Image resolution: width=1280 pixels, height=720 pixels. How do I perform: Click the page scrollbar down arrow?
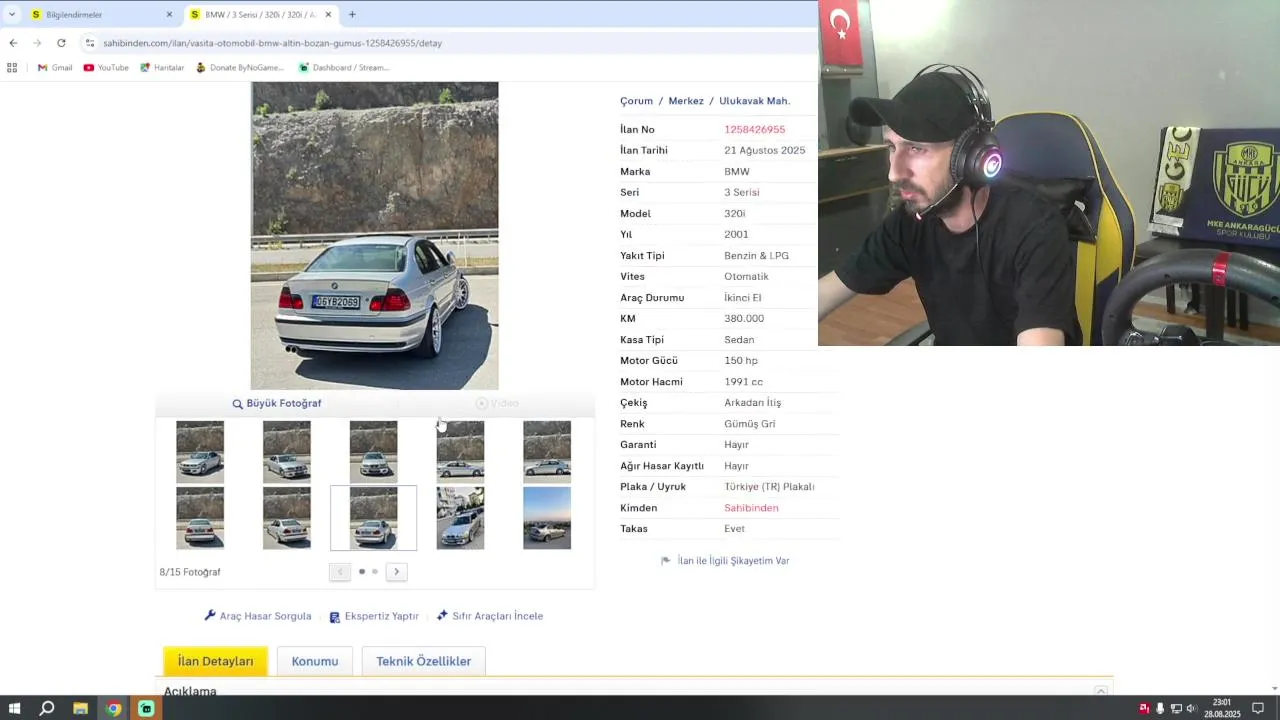1274,688
